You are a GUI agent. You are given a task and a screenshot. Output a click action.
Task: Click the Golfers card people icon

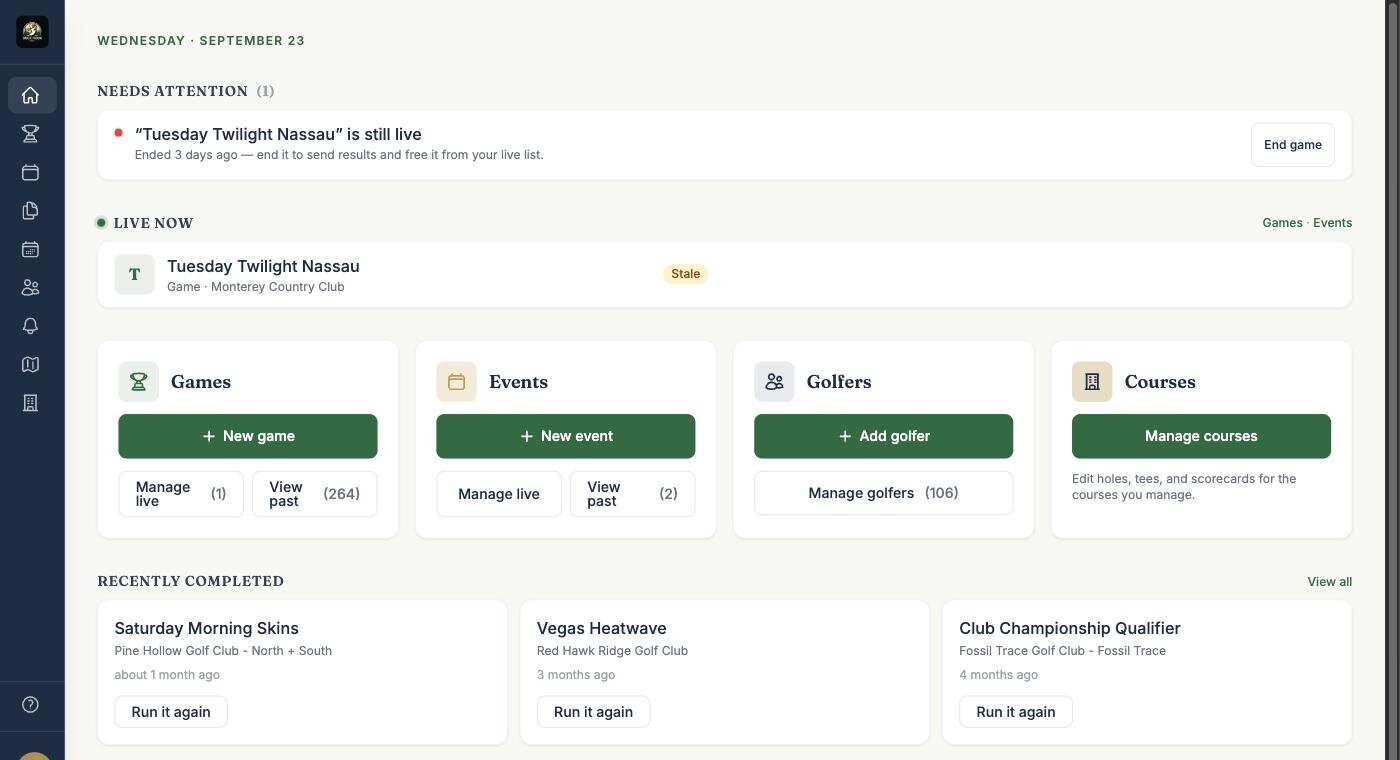click(x=774, y=382)
